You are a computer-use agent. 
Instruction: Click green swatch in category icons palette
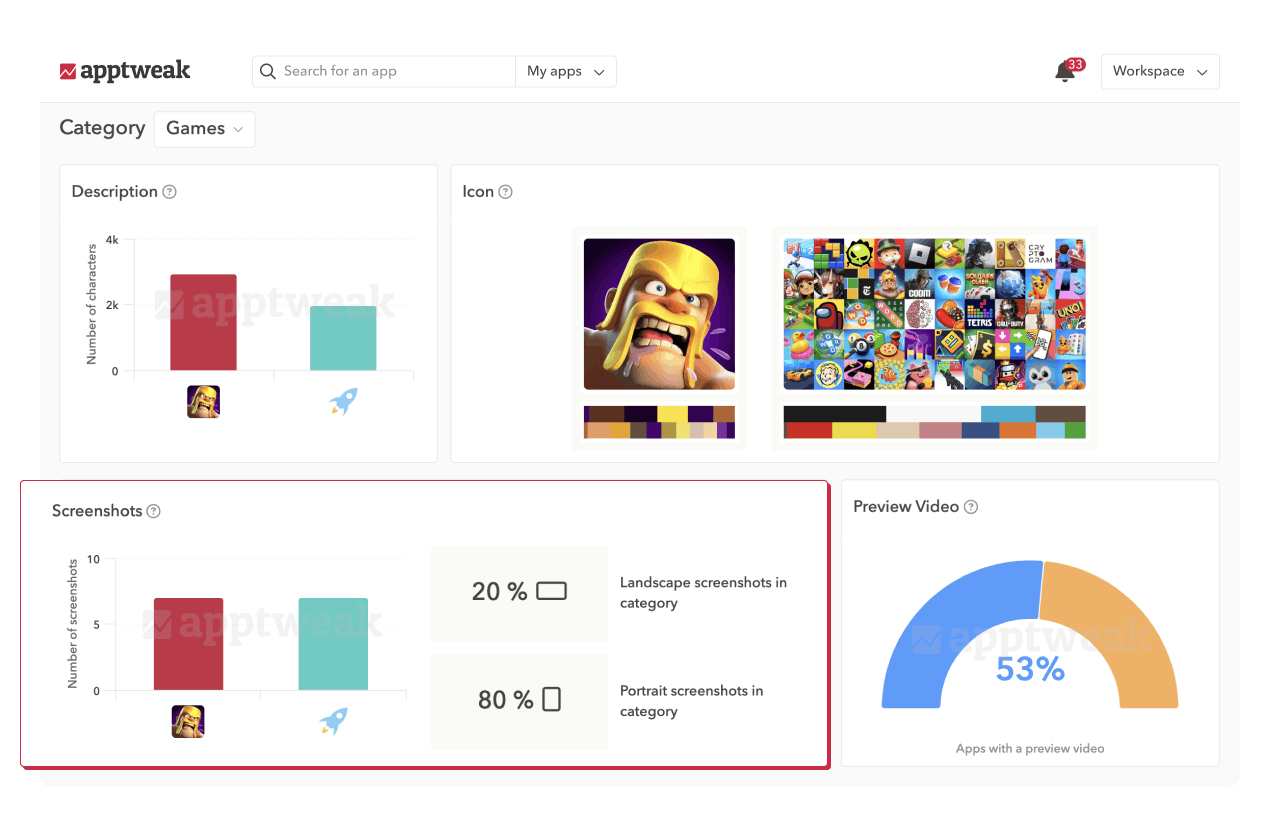[x=1075, y=430]
